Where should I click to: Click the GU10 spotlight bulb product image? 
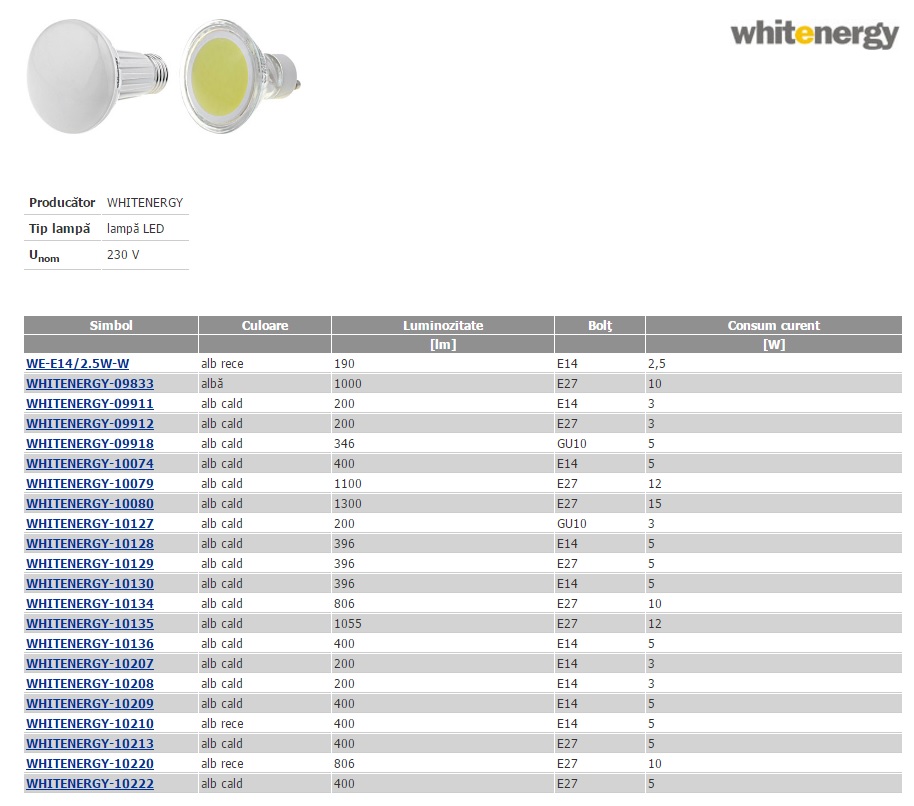tap(240, 76)
